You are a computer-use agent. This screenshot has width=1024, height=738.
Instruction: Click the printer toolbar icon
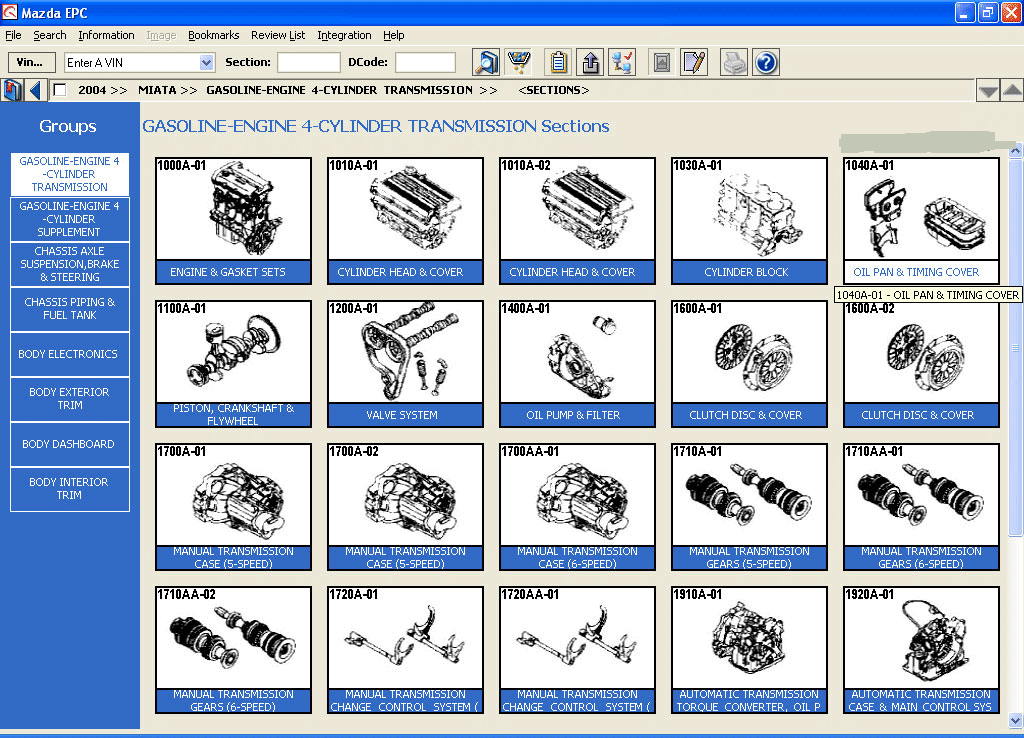[733, 63]
